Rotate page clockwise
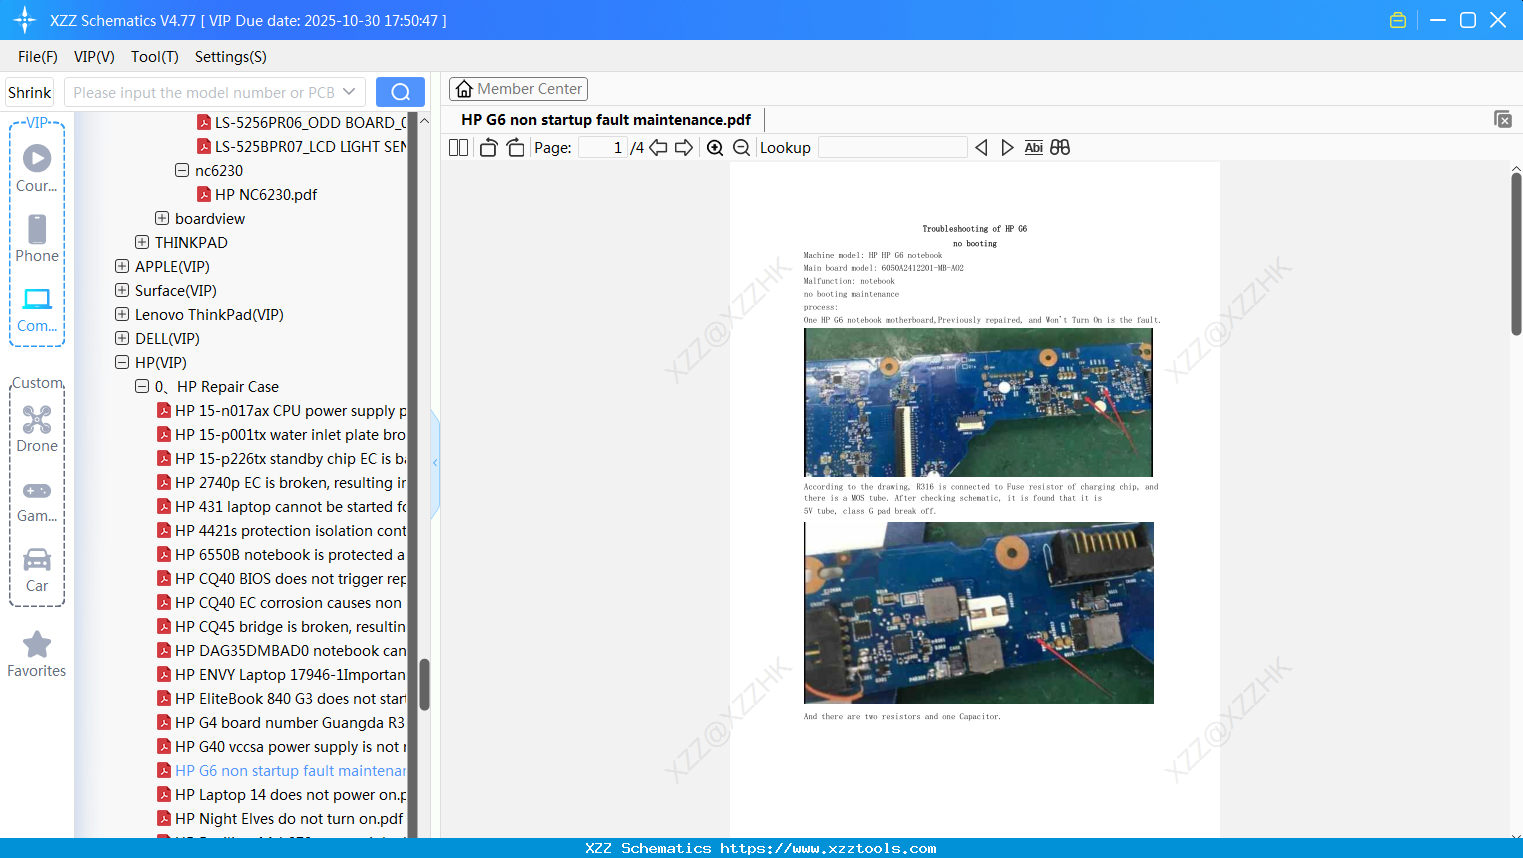 pyautogui.click(x=515, y=148)
